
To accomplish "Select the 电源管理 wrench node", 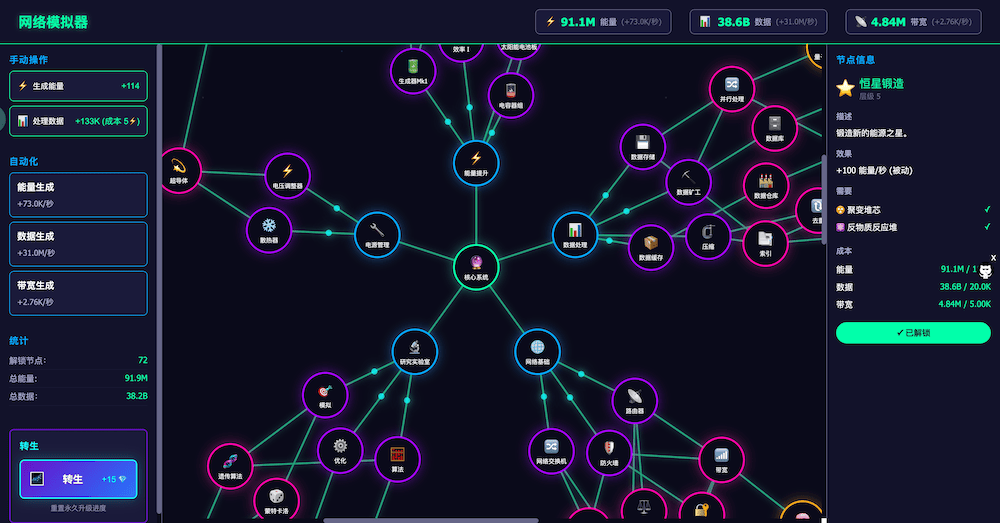I will tap(377, 234).
